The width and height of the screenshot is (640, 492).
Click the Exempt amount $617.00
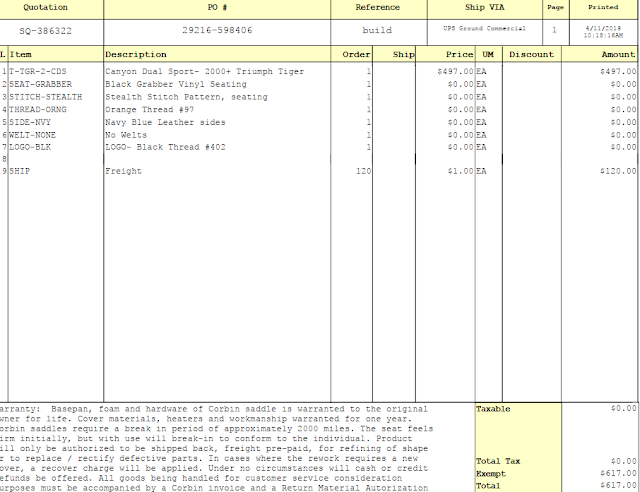pyautogui.click(x=618, y=473)
